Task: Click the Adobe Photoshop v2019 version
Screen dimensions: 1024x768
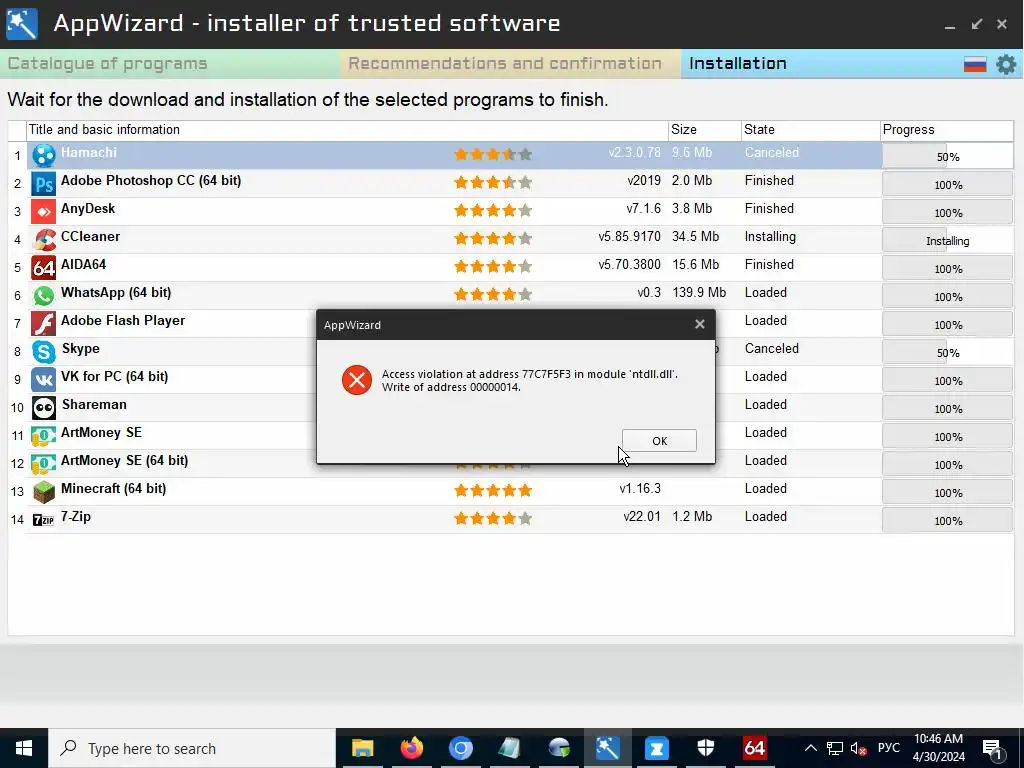Action: pyautogui.click(x=644, y=180)
